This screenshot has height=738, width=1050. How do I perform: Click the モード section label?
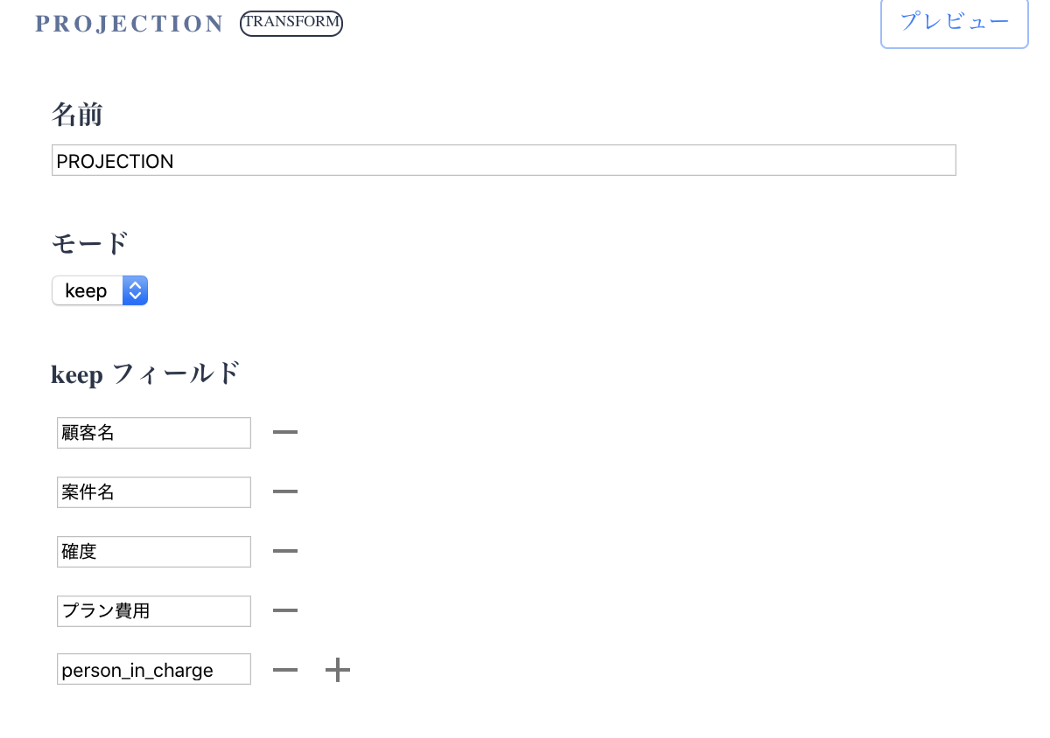point(90,243)
